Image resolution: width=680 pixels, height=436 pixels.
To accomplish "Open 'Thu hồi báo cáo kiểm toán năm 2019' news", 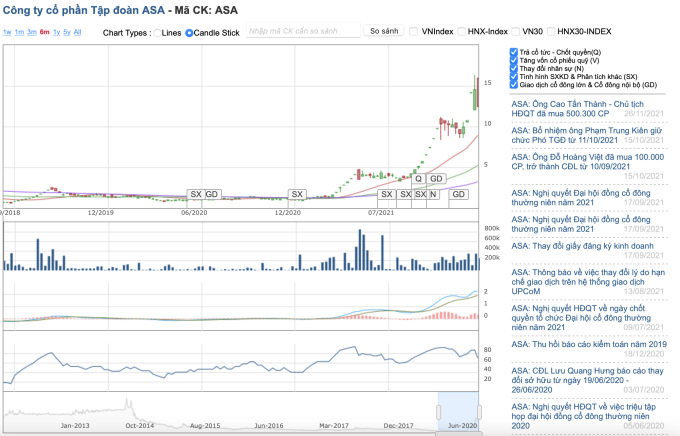I will [591, 344].
